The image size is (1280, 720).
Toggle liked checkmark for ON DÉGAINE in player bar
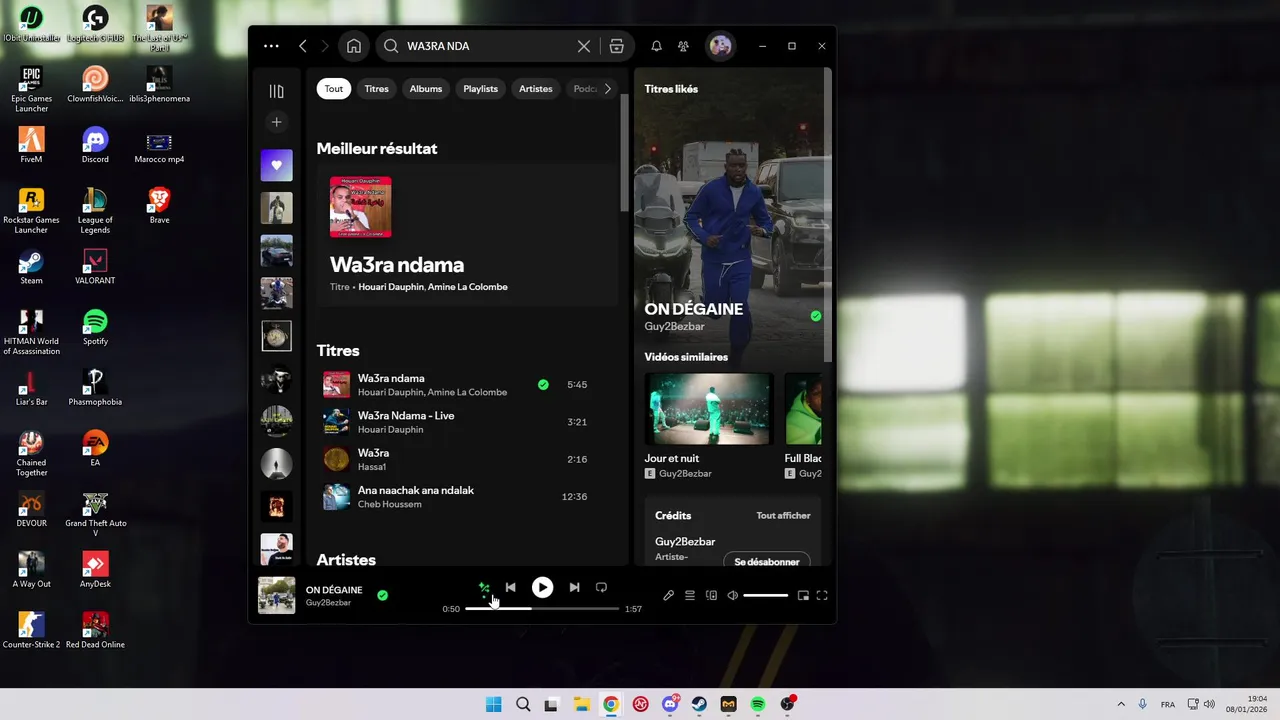[x=382, y=595]
